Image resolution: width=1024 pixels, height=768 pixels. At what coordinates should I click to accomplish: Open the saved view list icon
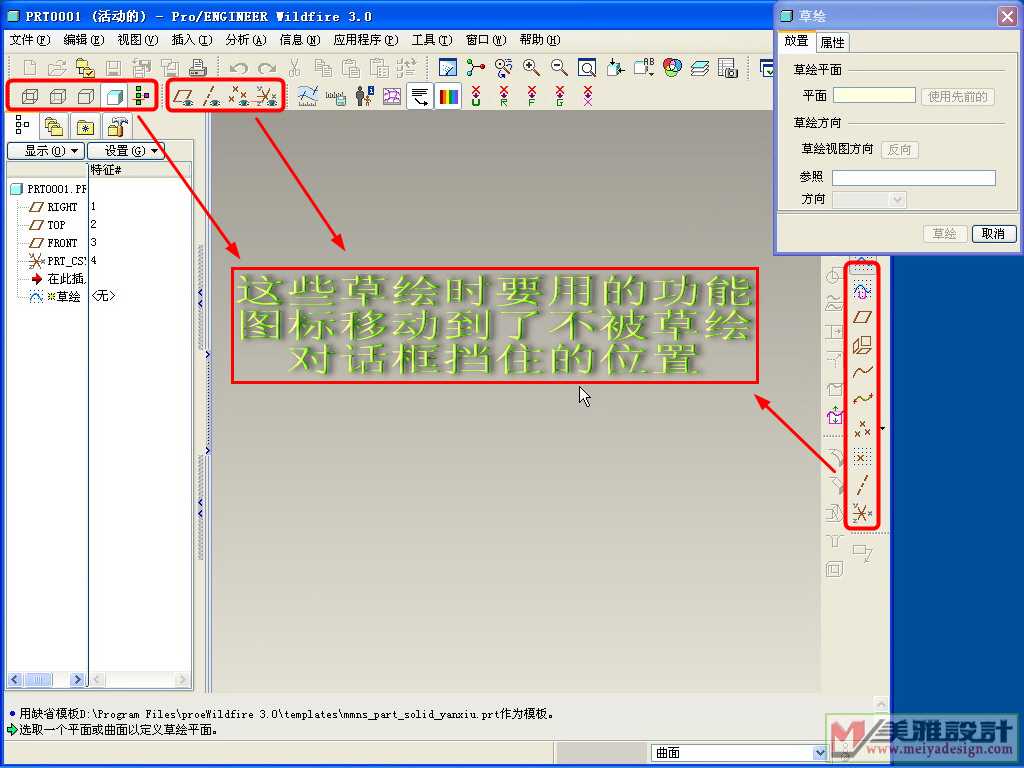click(644, 67)
